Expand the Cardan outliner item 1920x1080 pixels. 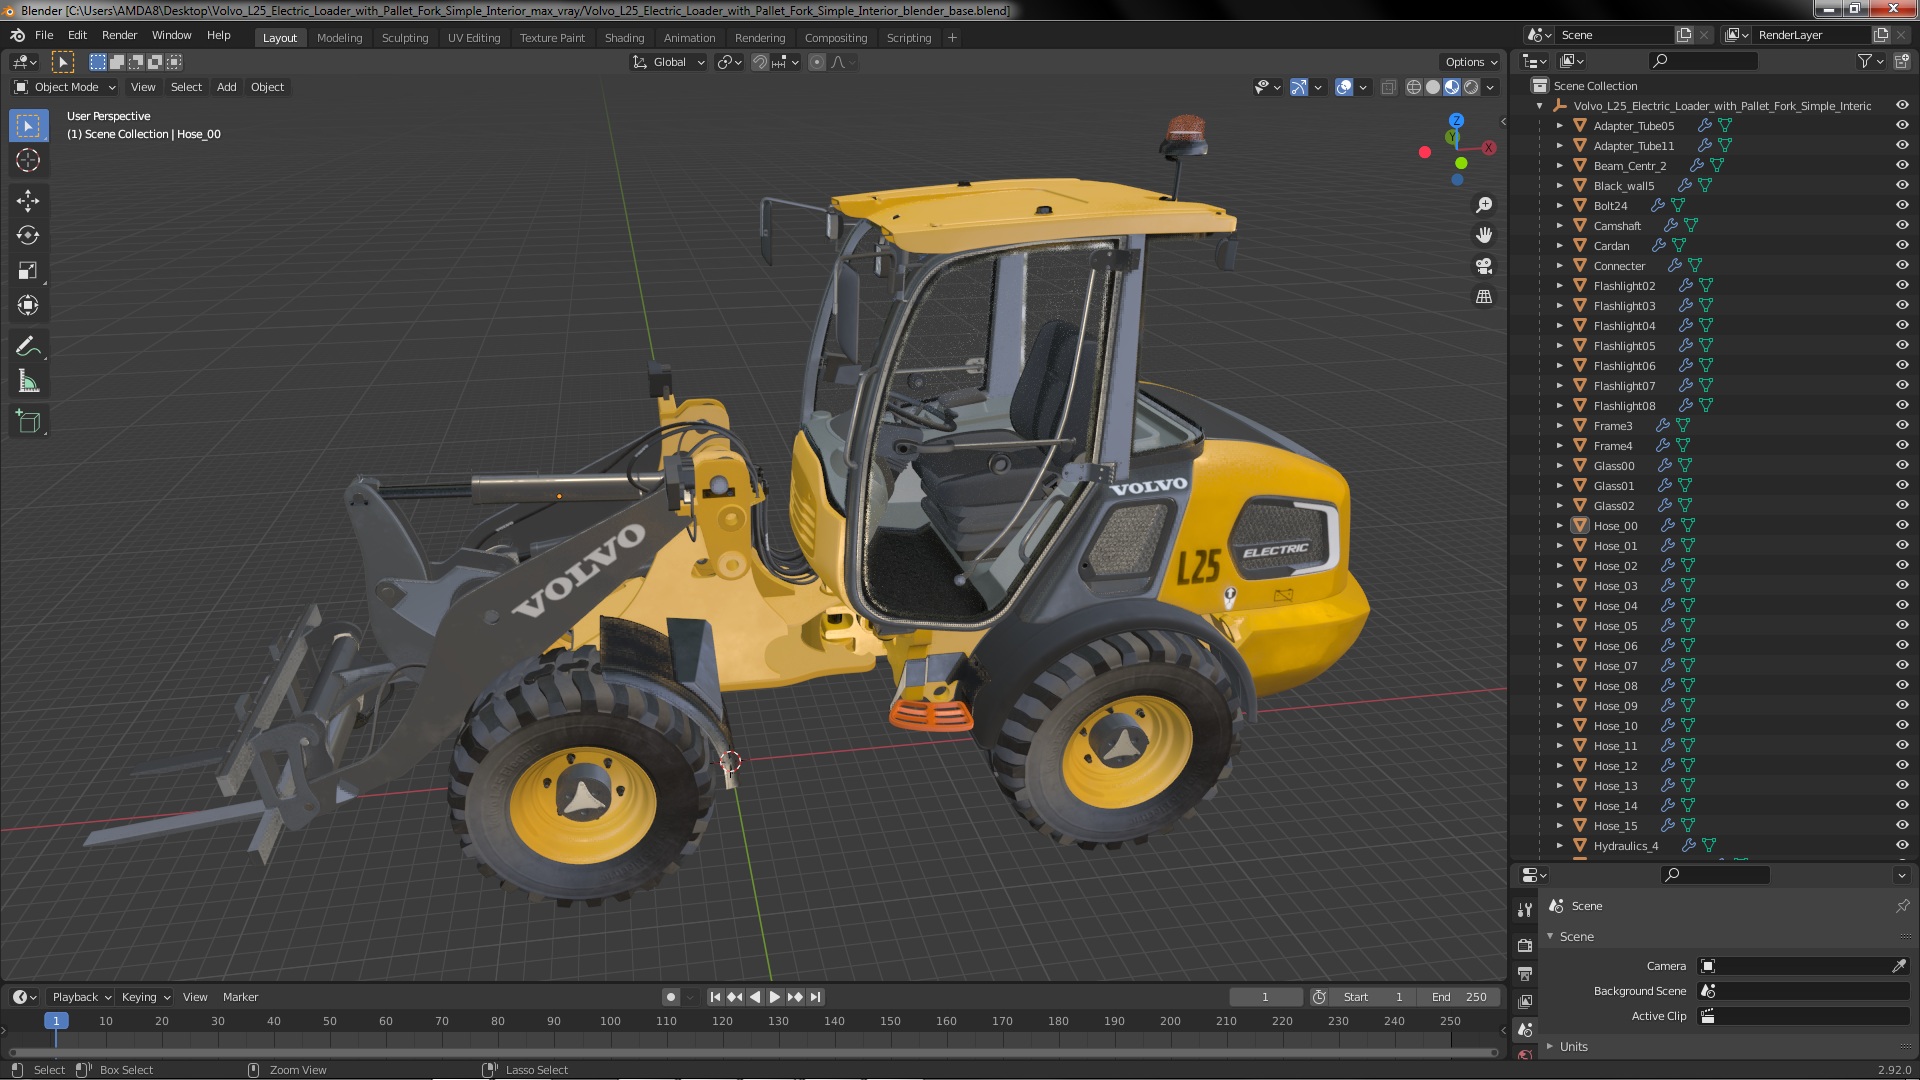(1559, 246)
